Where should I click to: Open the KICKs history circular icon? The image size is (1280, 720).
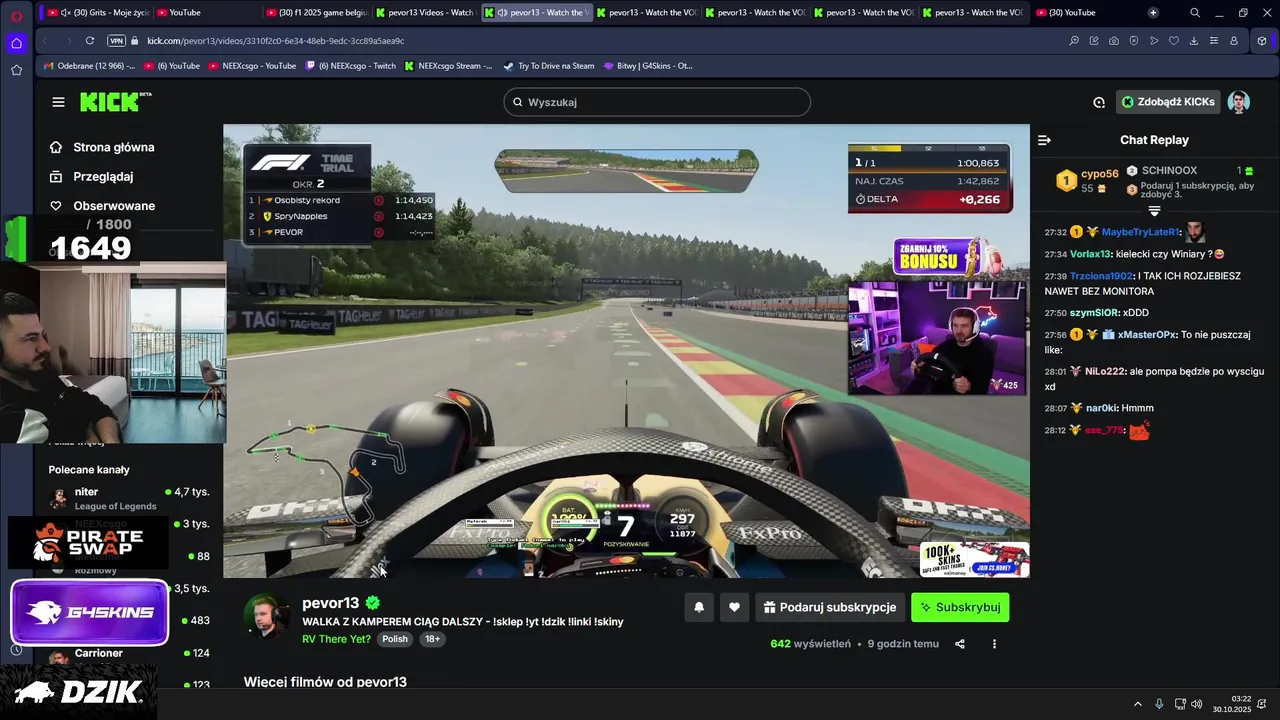[x=1099, y=102]
